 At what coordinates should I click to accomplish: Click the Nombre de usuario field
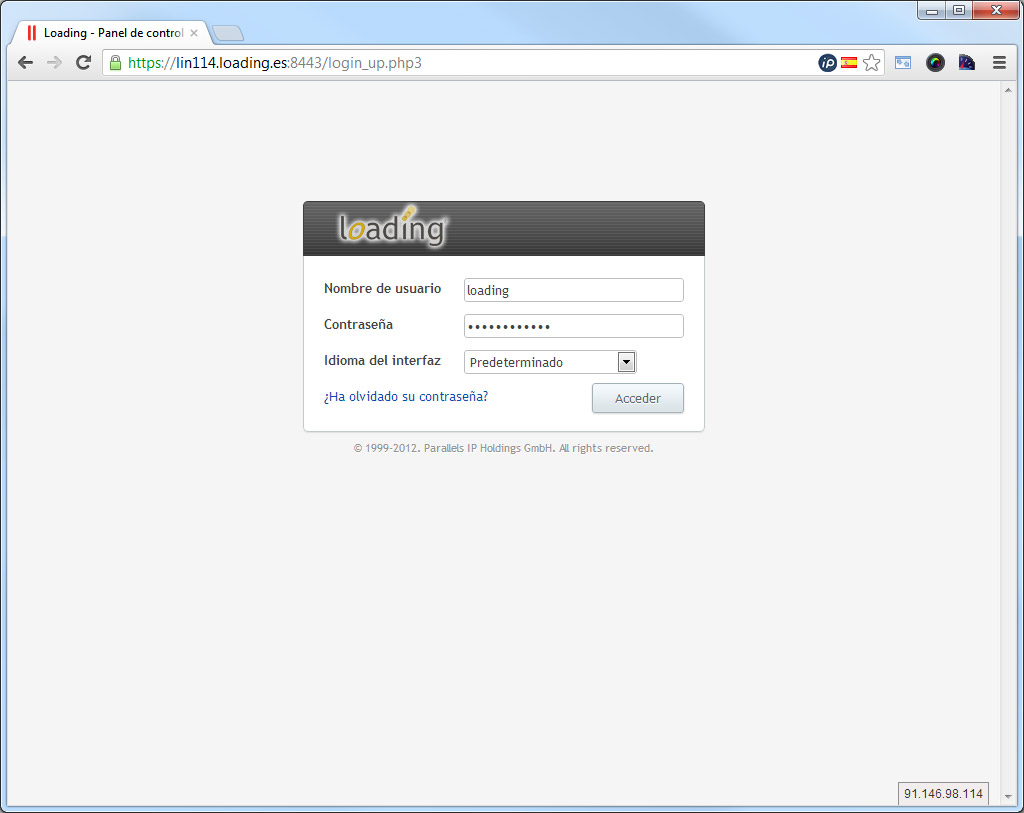tap(573, 290)
